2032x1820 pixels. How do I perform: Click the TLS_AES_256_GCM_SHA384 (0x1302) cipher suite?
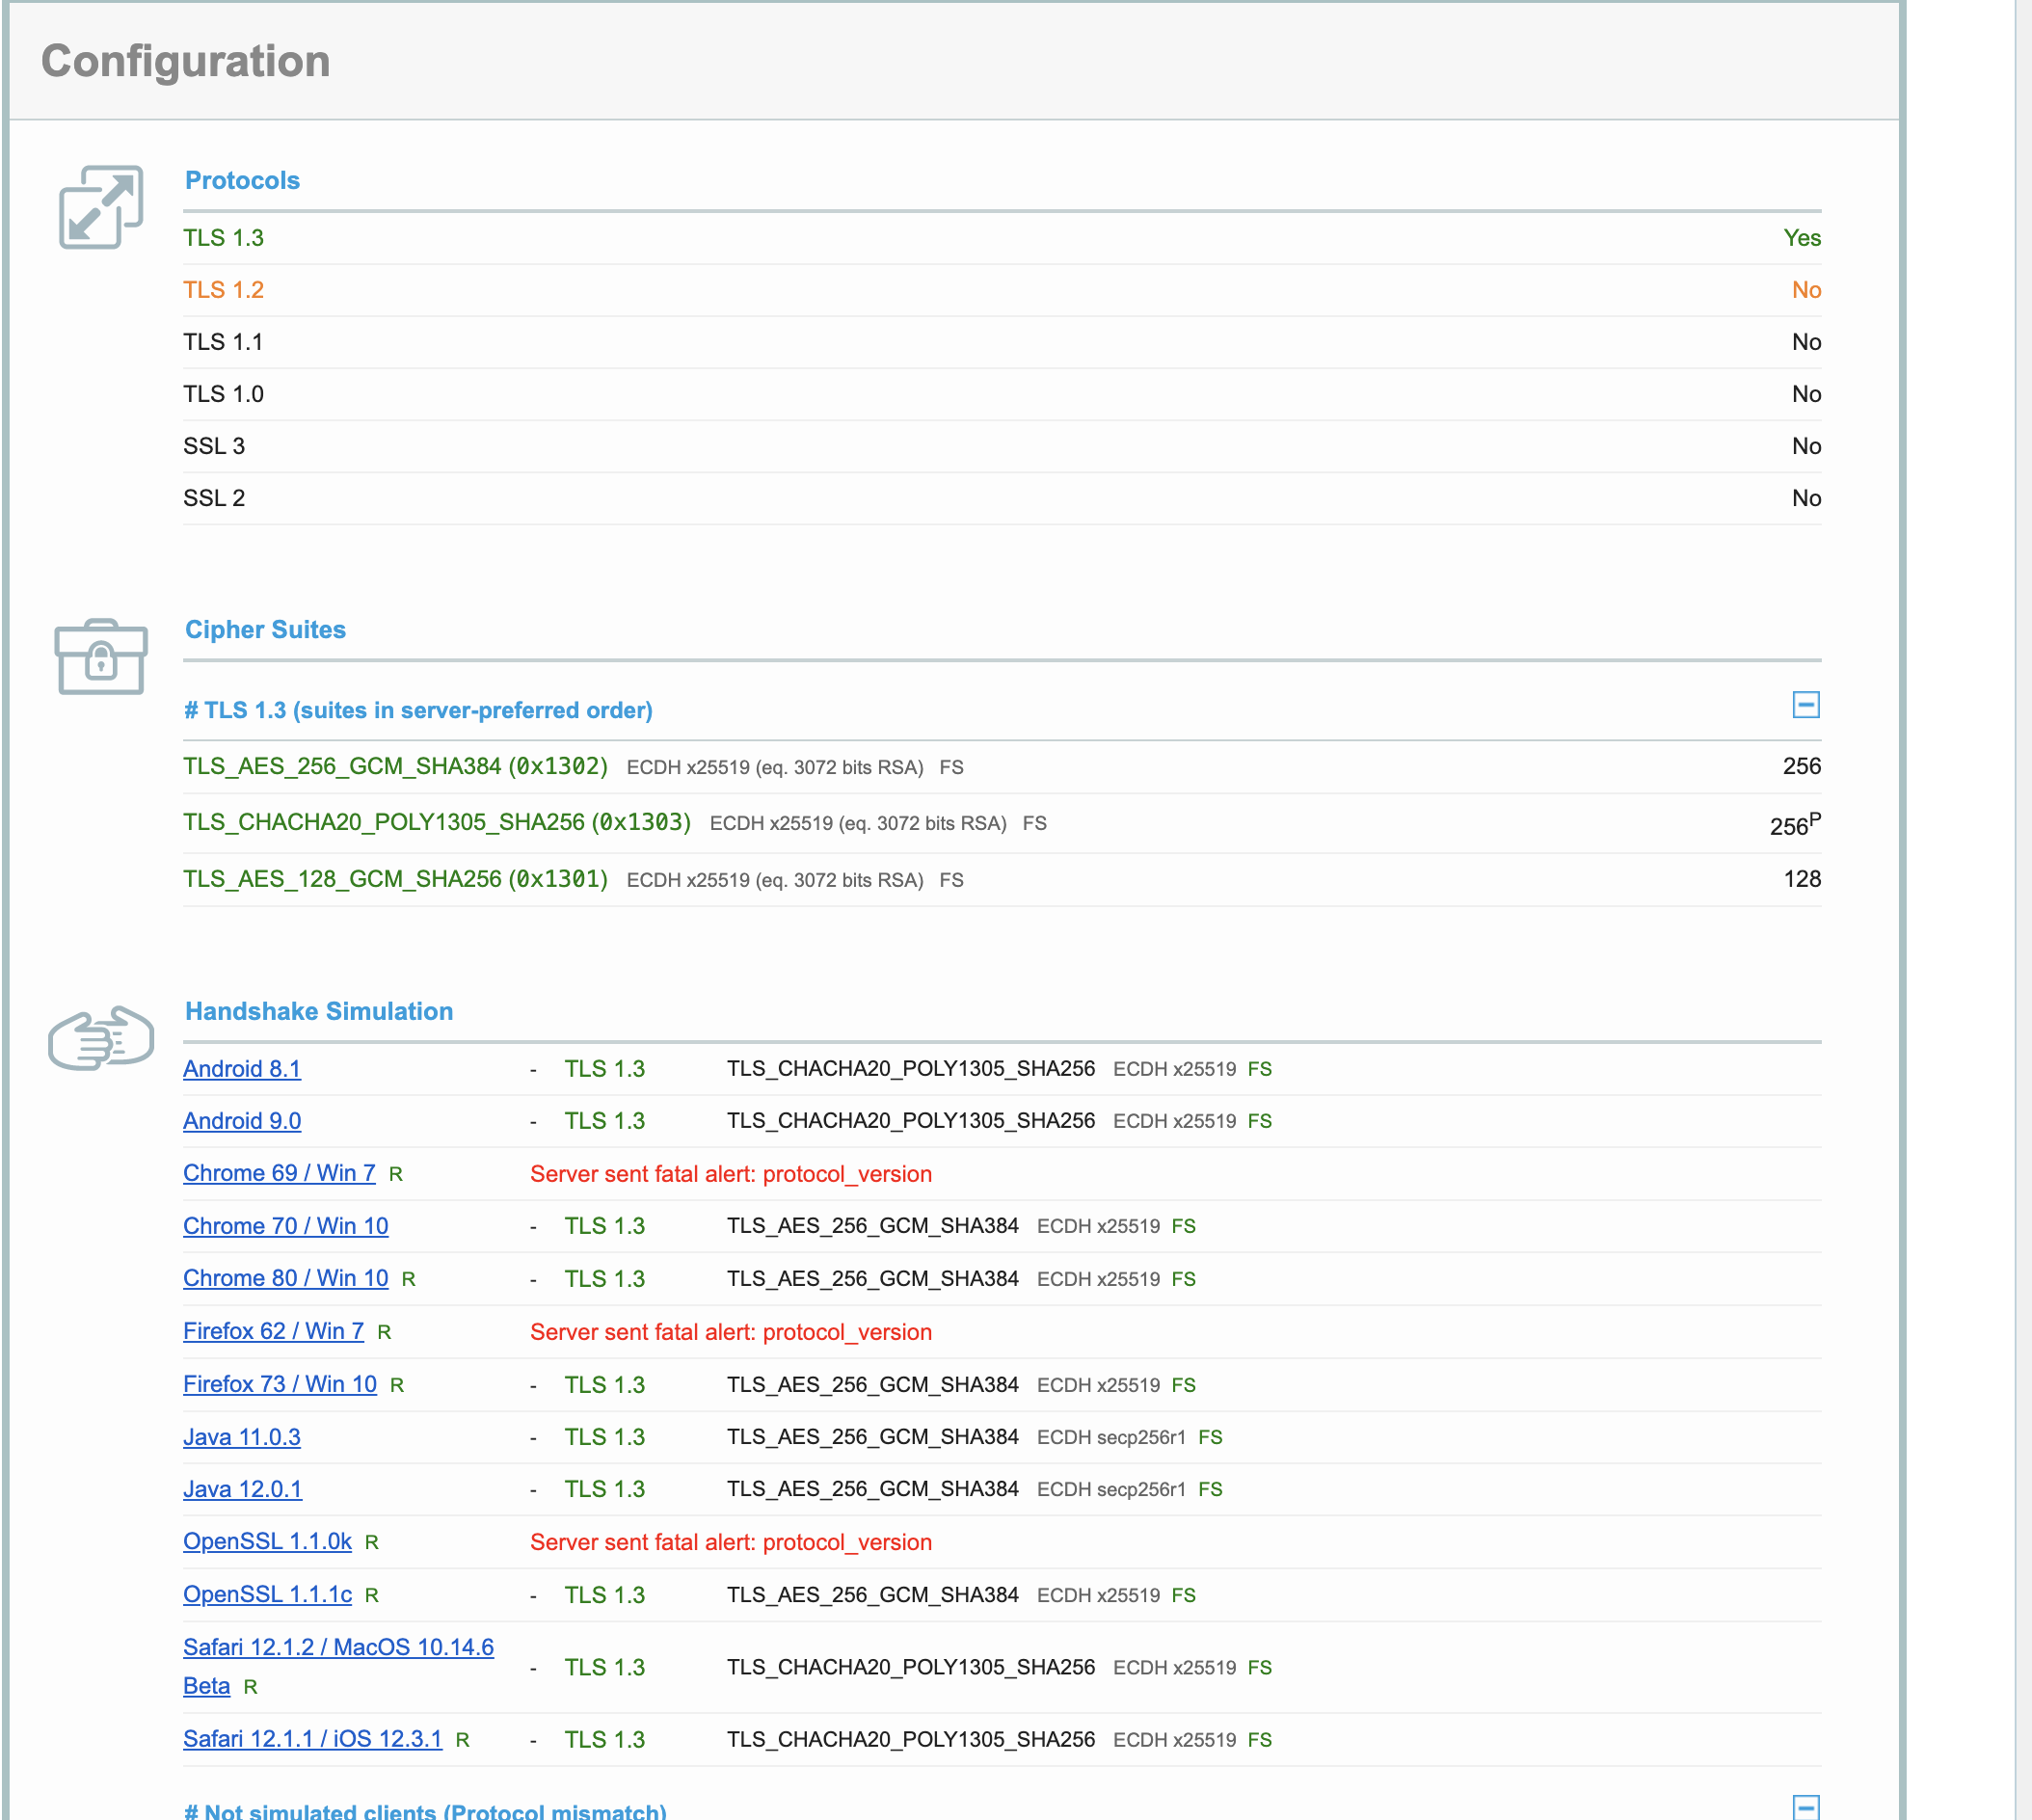tap(395, 766)
